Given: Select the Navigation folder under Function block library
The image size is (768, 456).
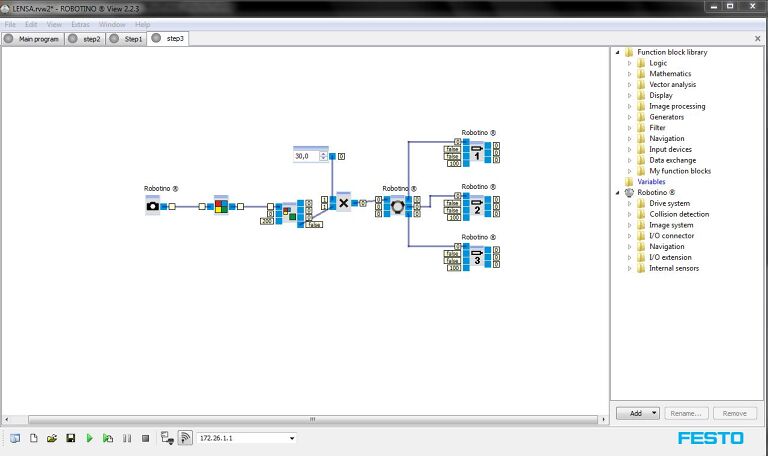Looking at the screenshot, I should 667,139.
